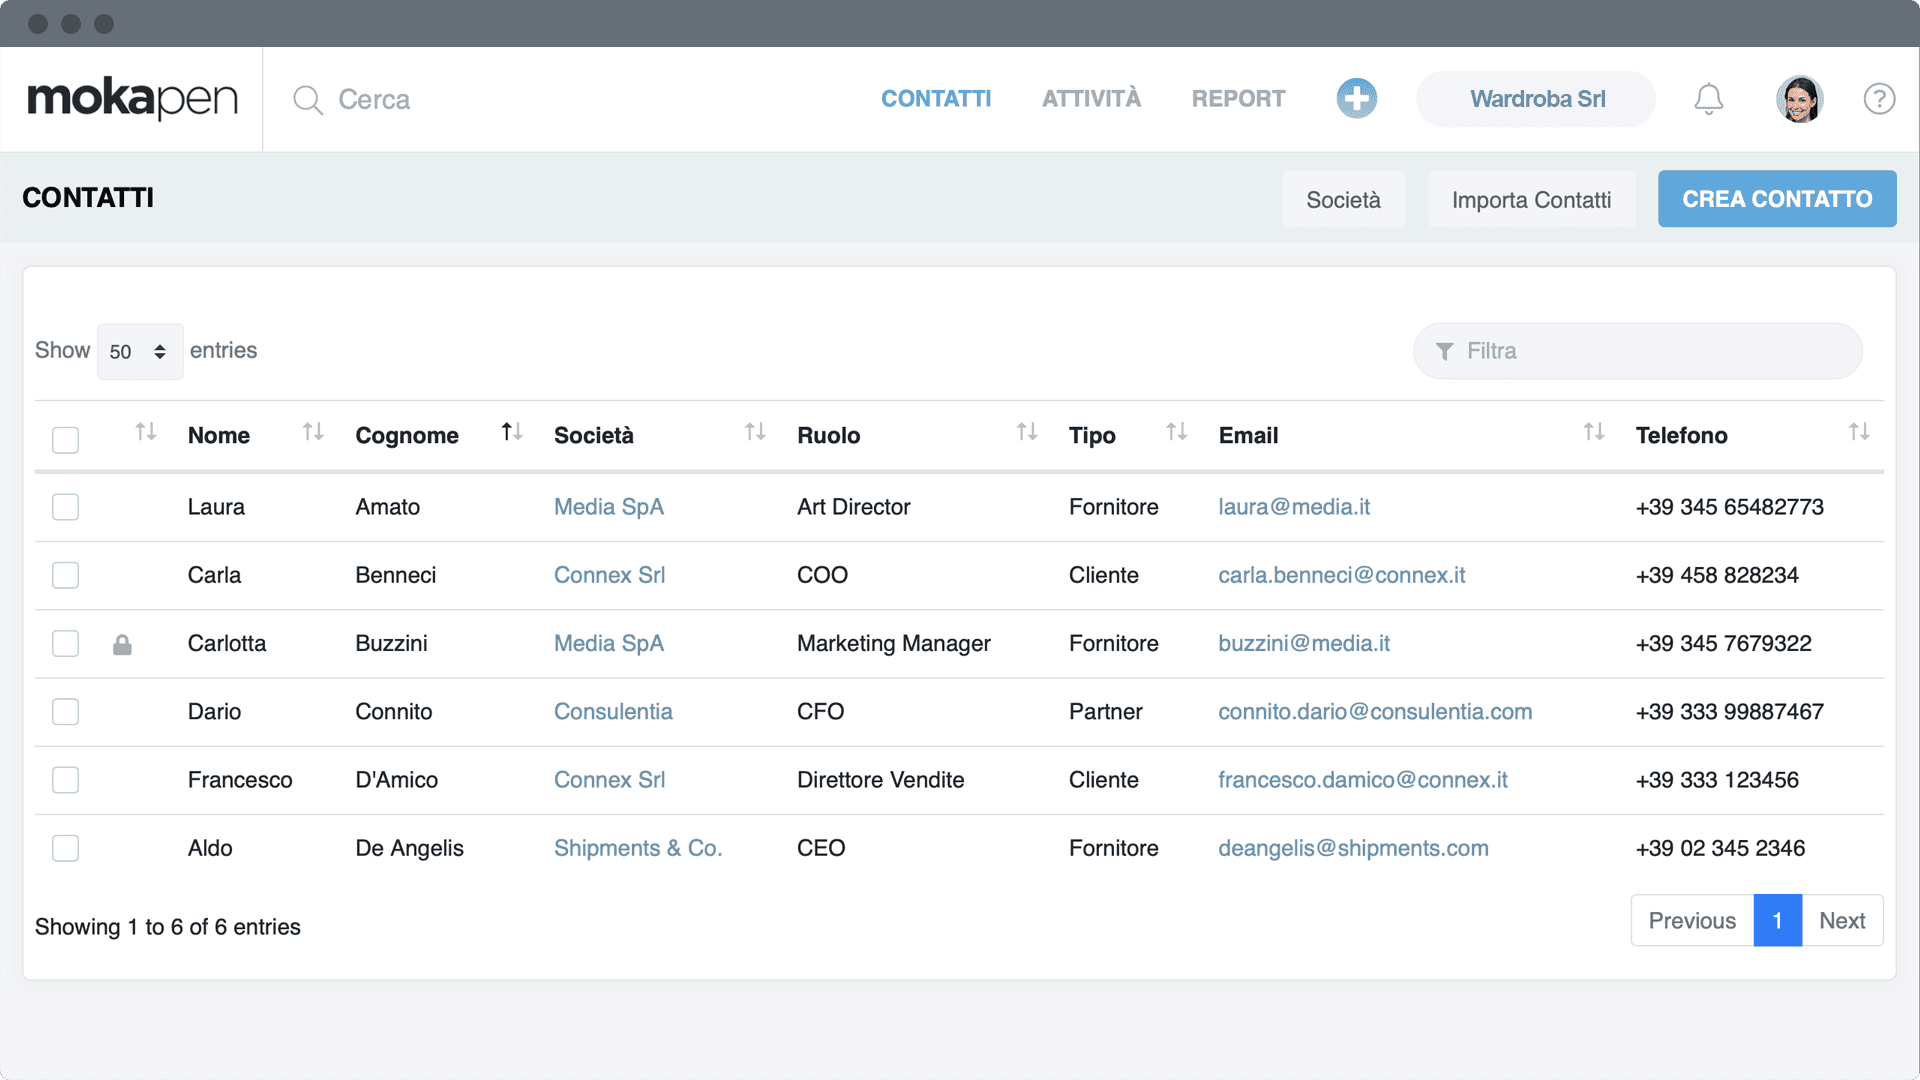The image size is (1920, 1080).
Task: Click the lock icon beside Carlotta
Action: point(122,645)
